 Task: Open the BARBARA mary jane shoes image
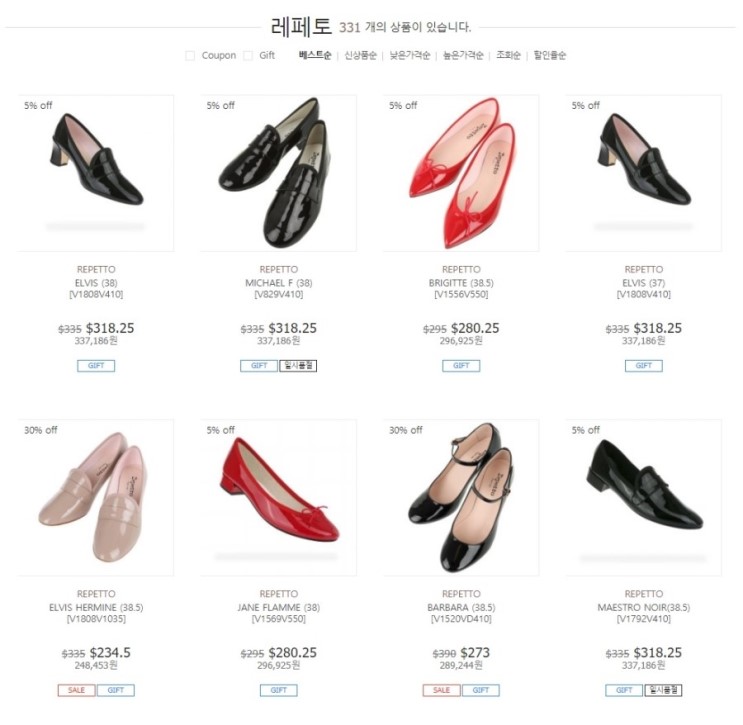pos(461,498)
